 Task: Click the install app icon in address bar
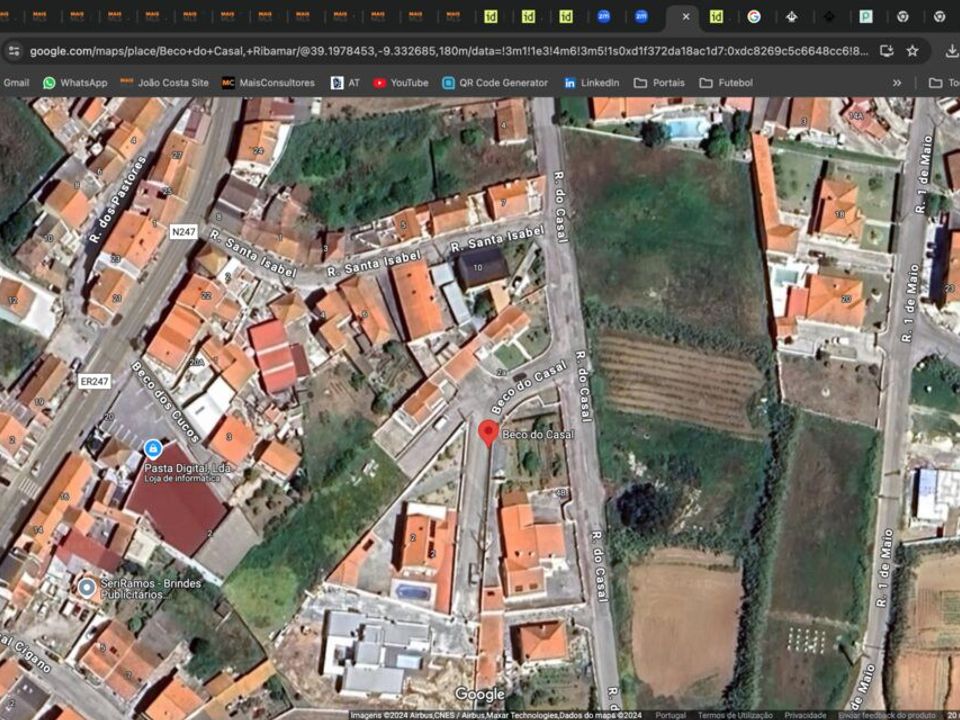click(x=886, y=51)
